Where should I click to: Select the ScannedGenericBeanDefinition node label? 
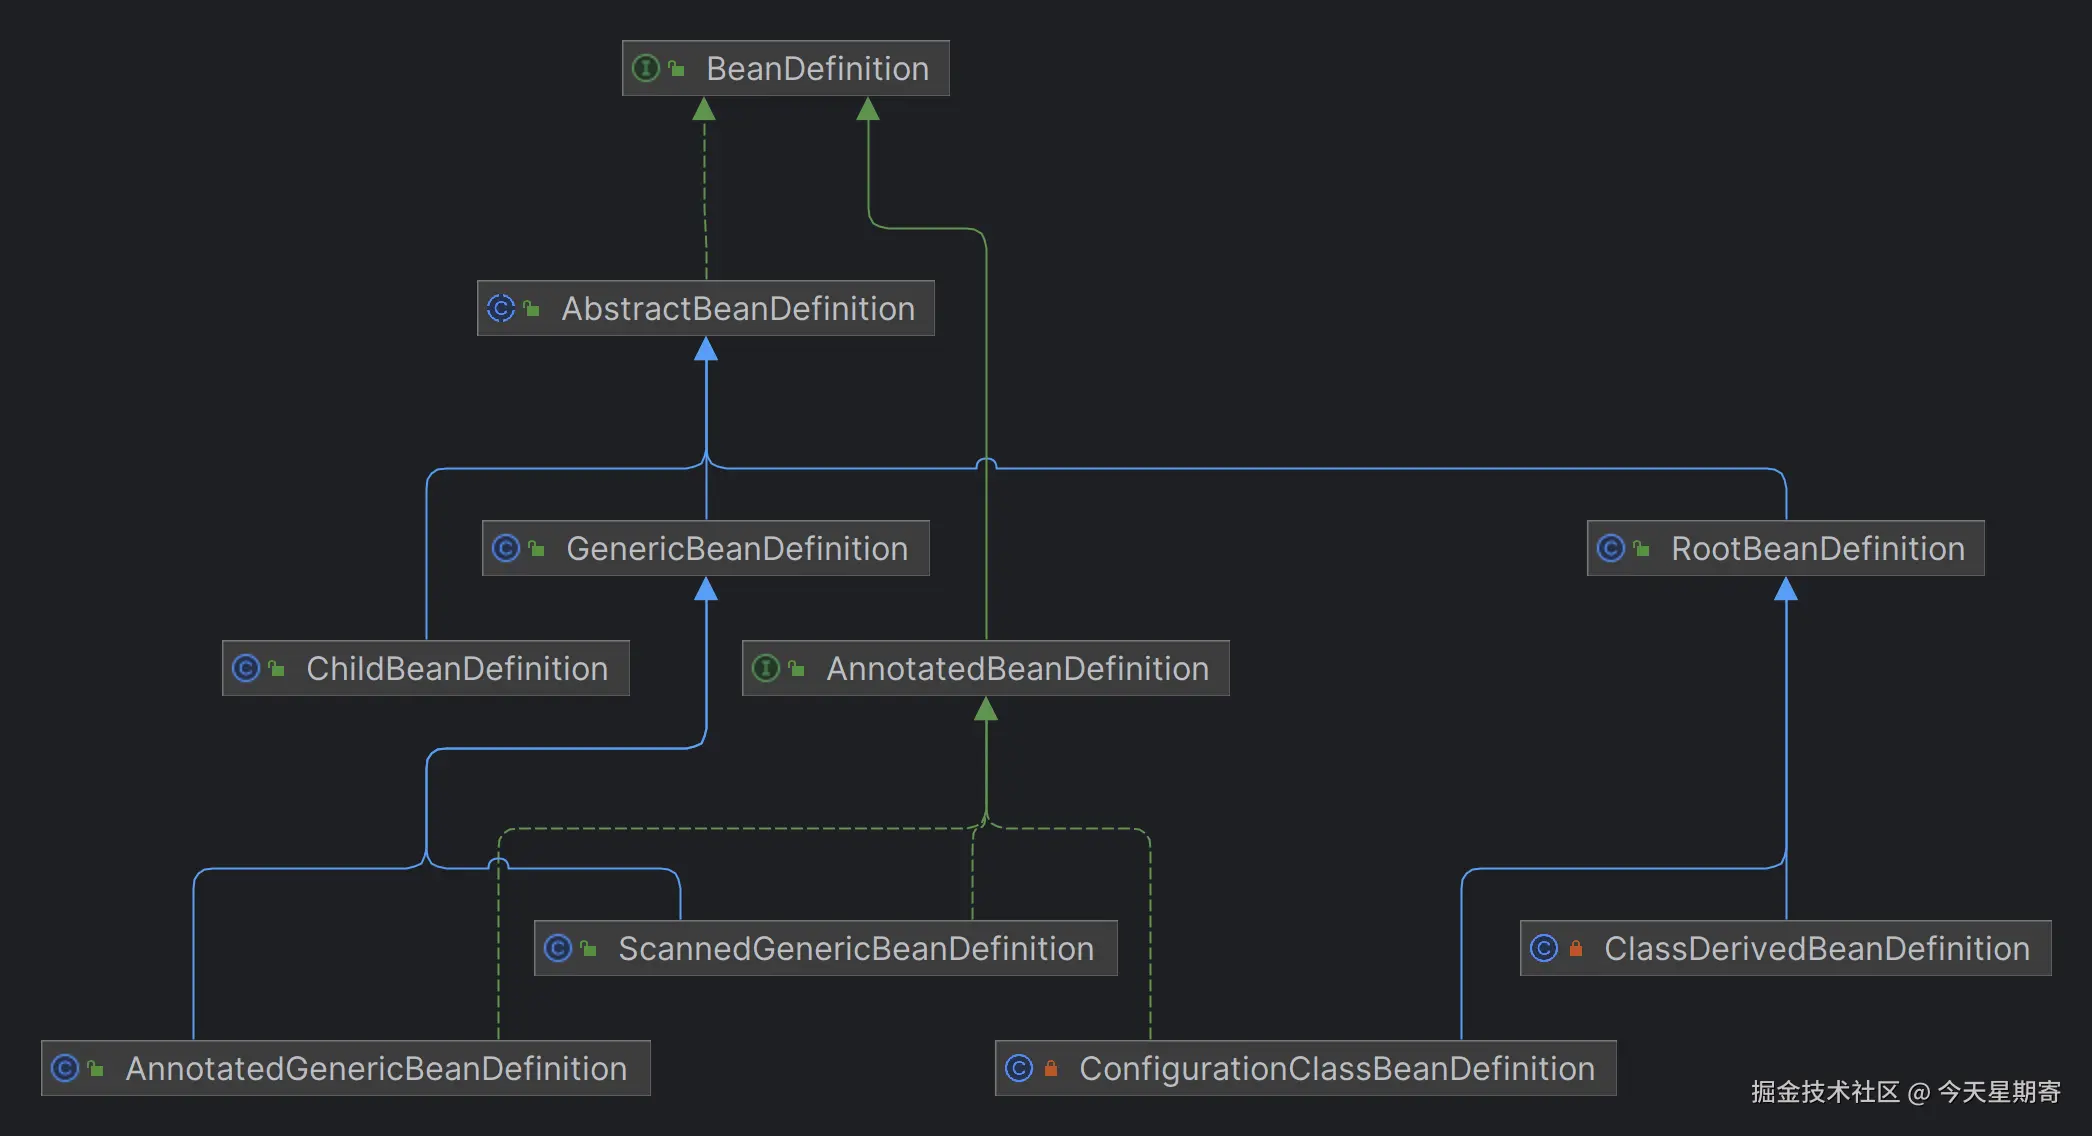tap(855, 948)
